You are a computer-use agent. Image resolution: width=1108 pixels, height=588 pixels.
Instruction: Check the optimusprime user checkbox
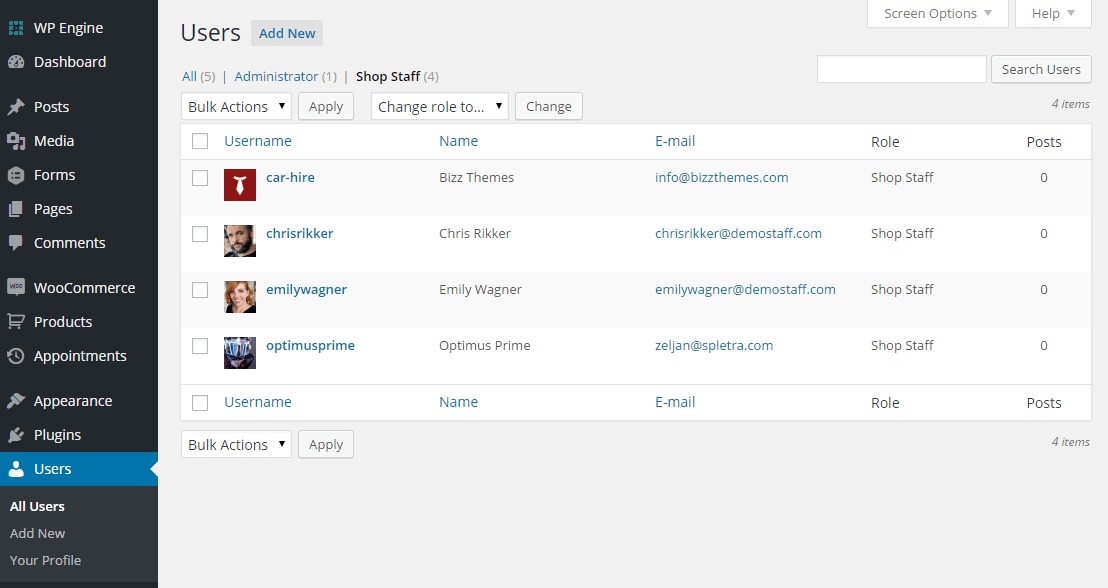[x=200, y=346]
